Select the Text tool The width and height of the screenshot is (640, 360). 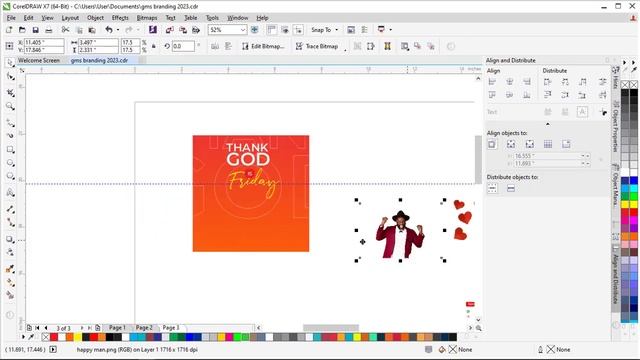(10, 192)
